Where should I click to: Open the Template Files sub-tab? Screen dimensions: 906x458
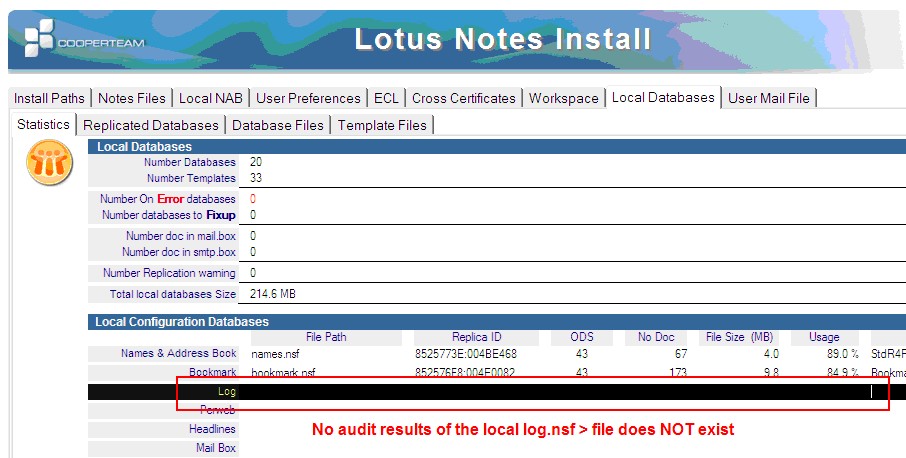[x=382, y=125]
